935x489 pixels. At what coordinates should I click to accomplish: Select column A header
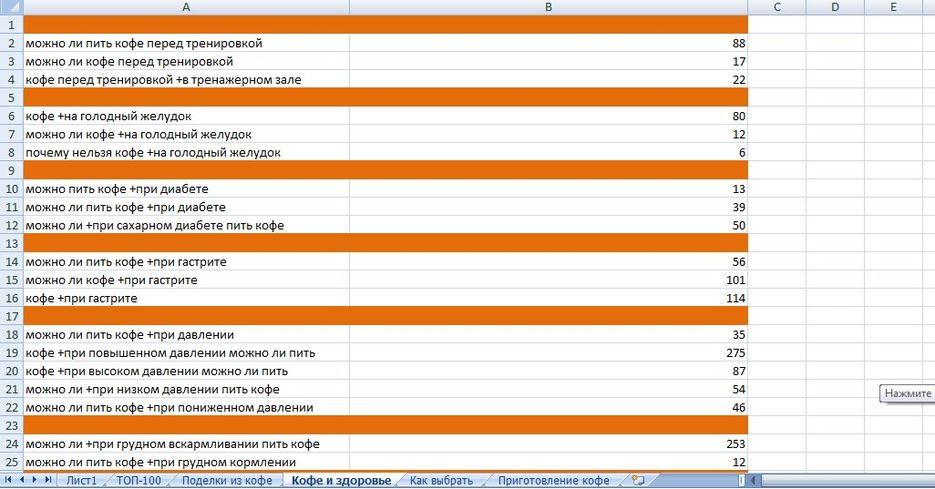click(x=186, y=7)
